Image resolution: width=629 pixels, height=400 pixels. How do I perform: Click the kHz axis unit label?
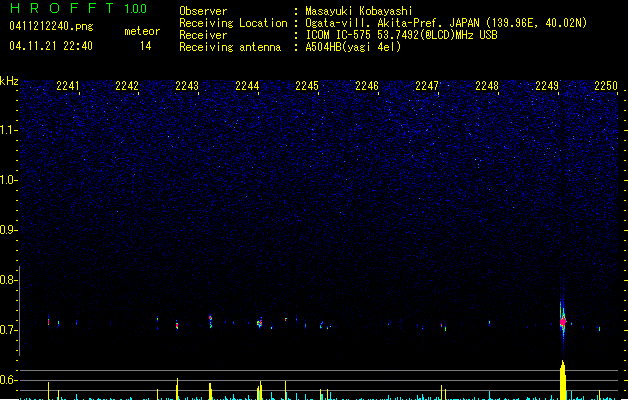[x=9, y=81]
